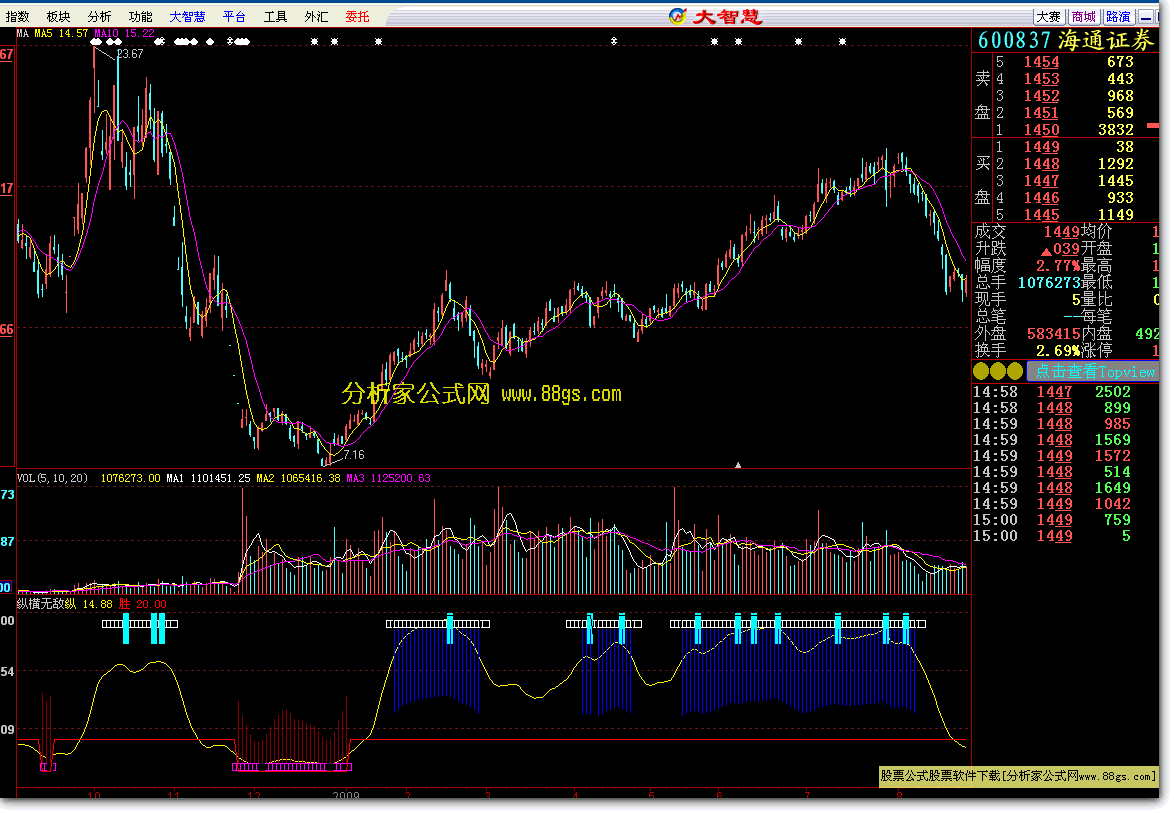Click the 幅度 value 2.77%
This screenshot has width=1174, height=813.
1058,266
